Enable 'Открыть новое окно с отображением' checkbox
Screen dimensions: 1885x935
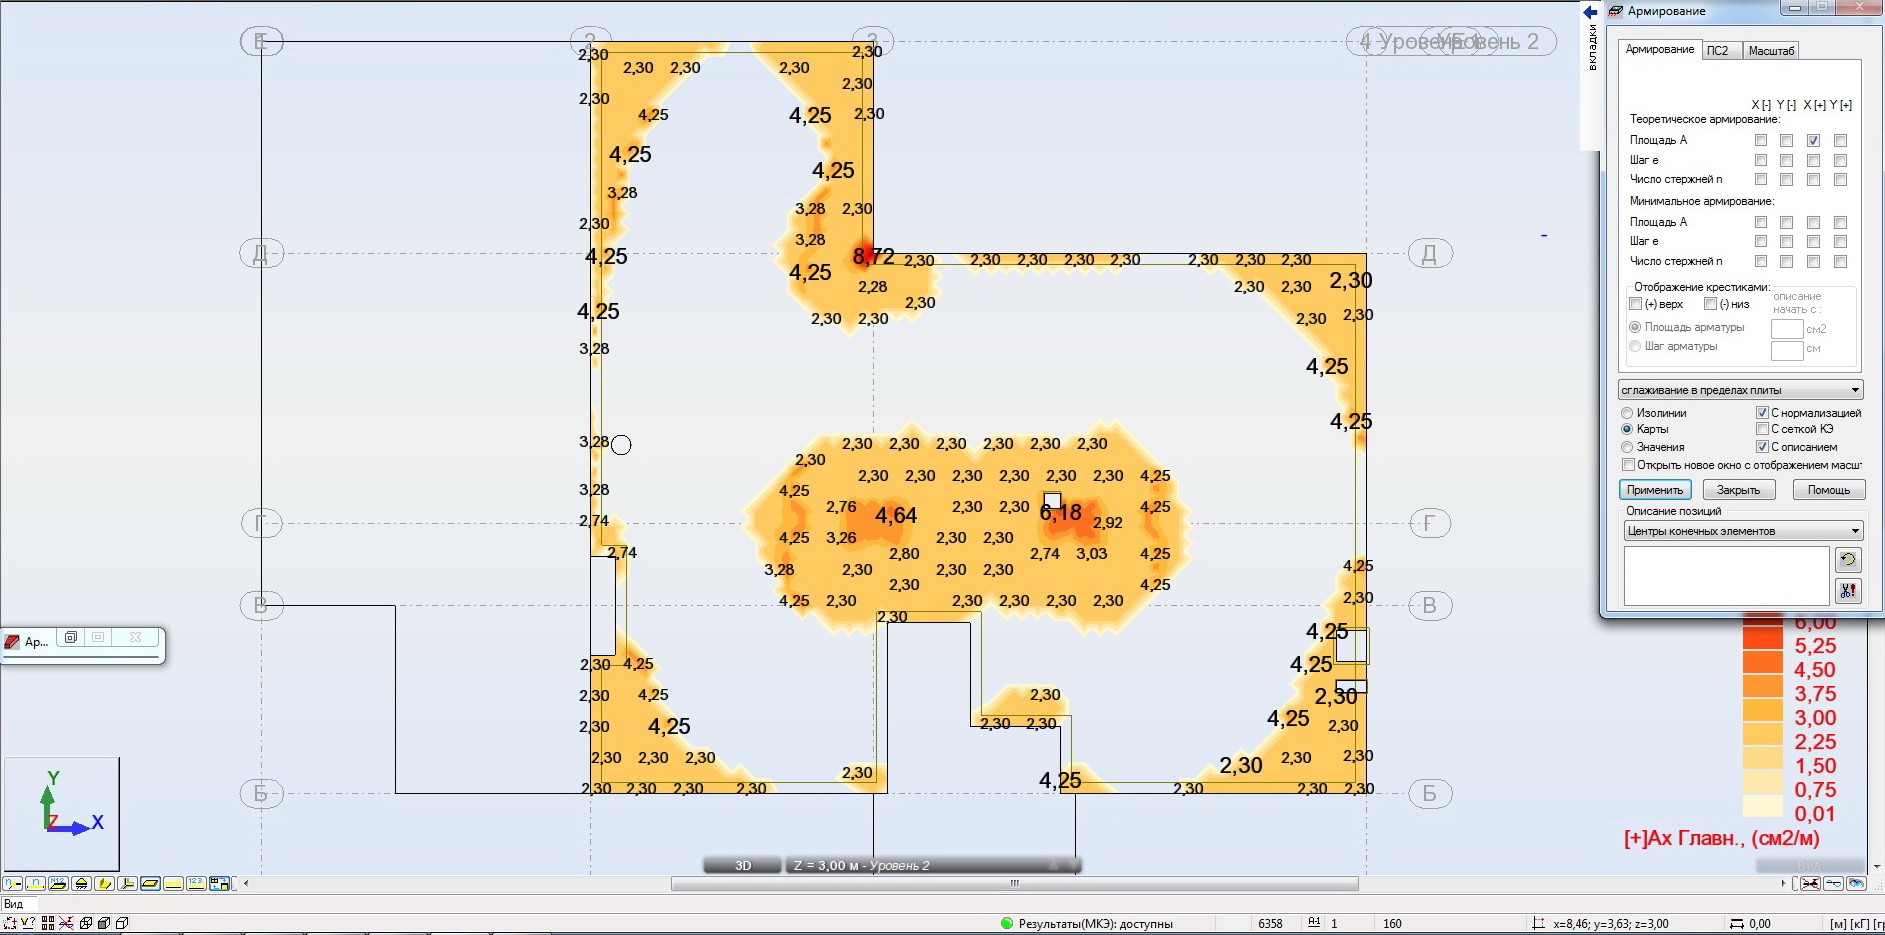(x=1629, y=465)
